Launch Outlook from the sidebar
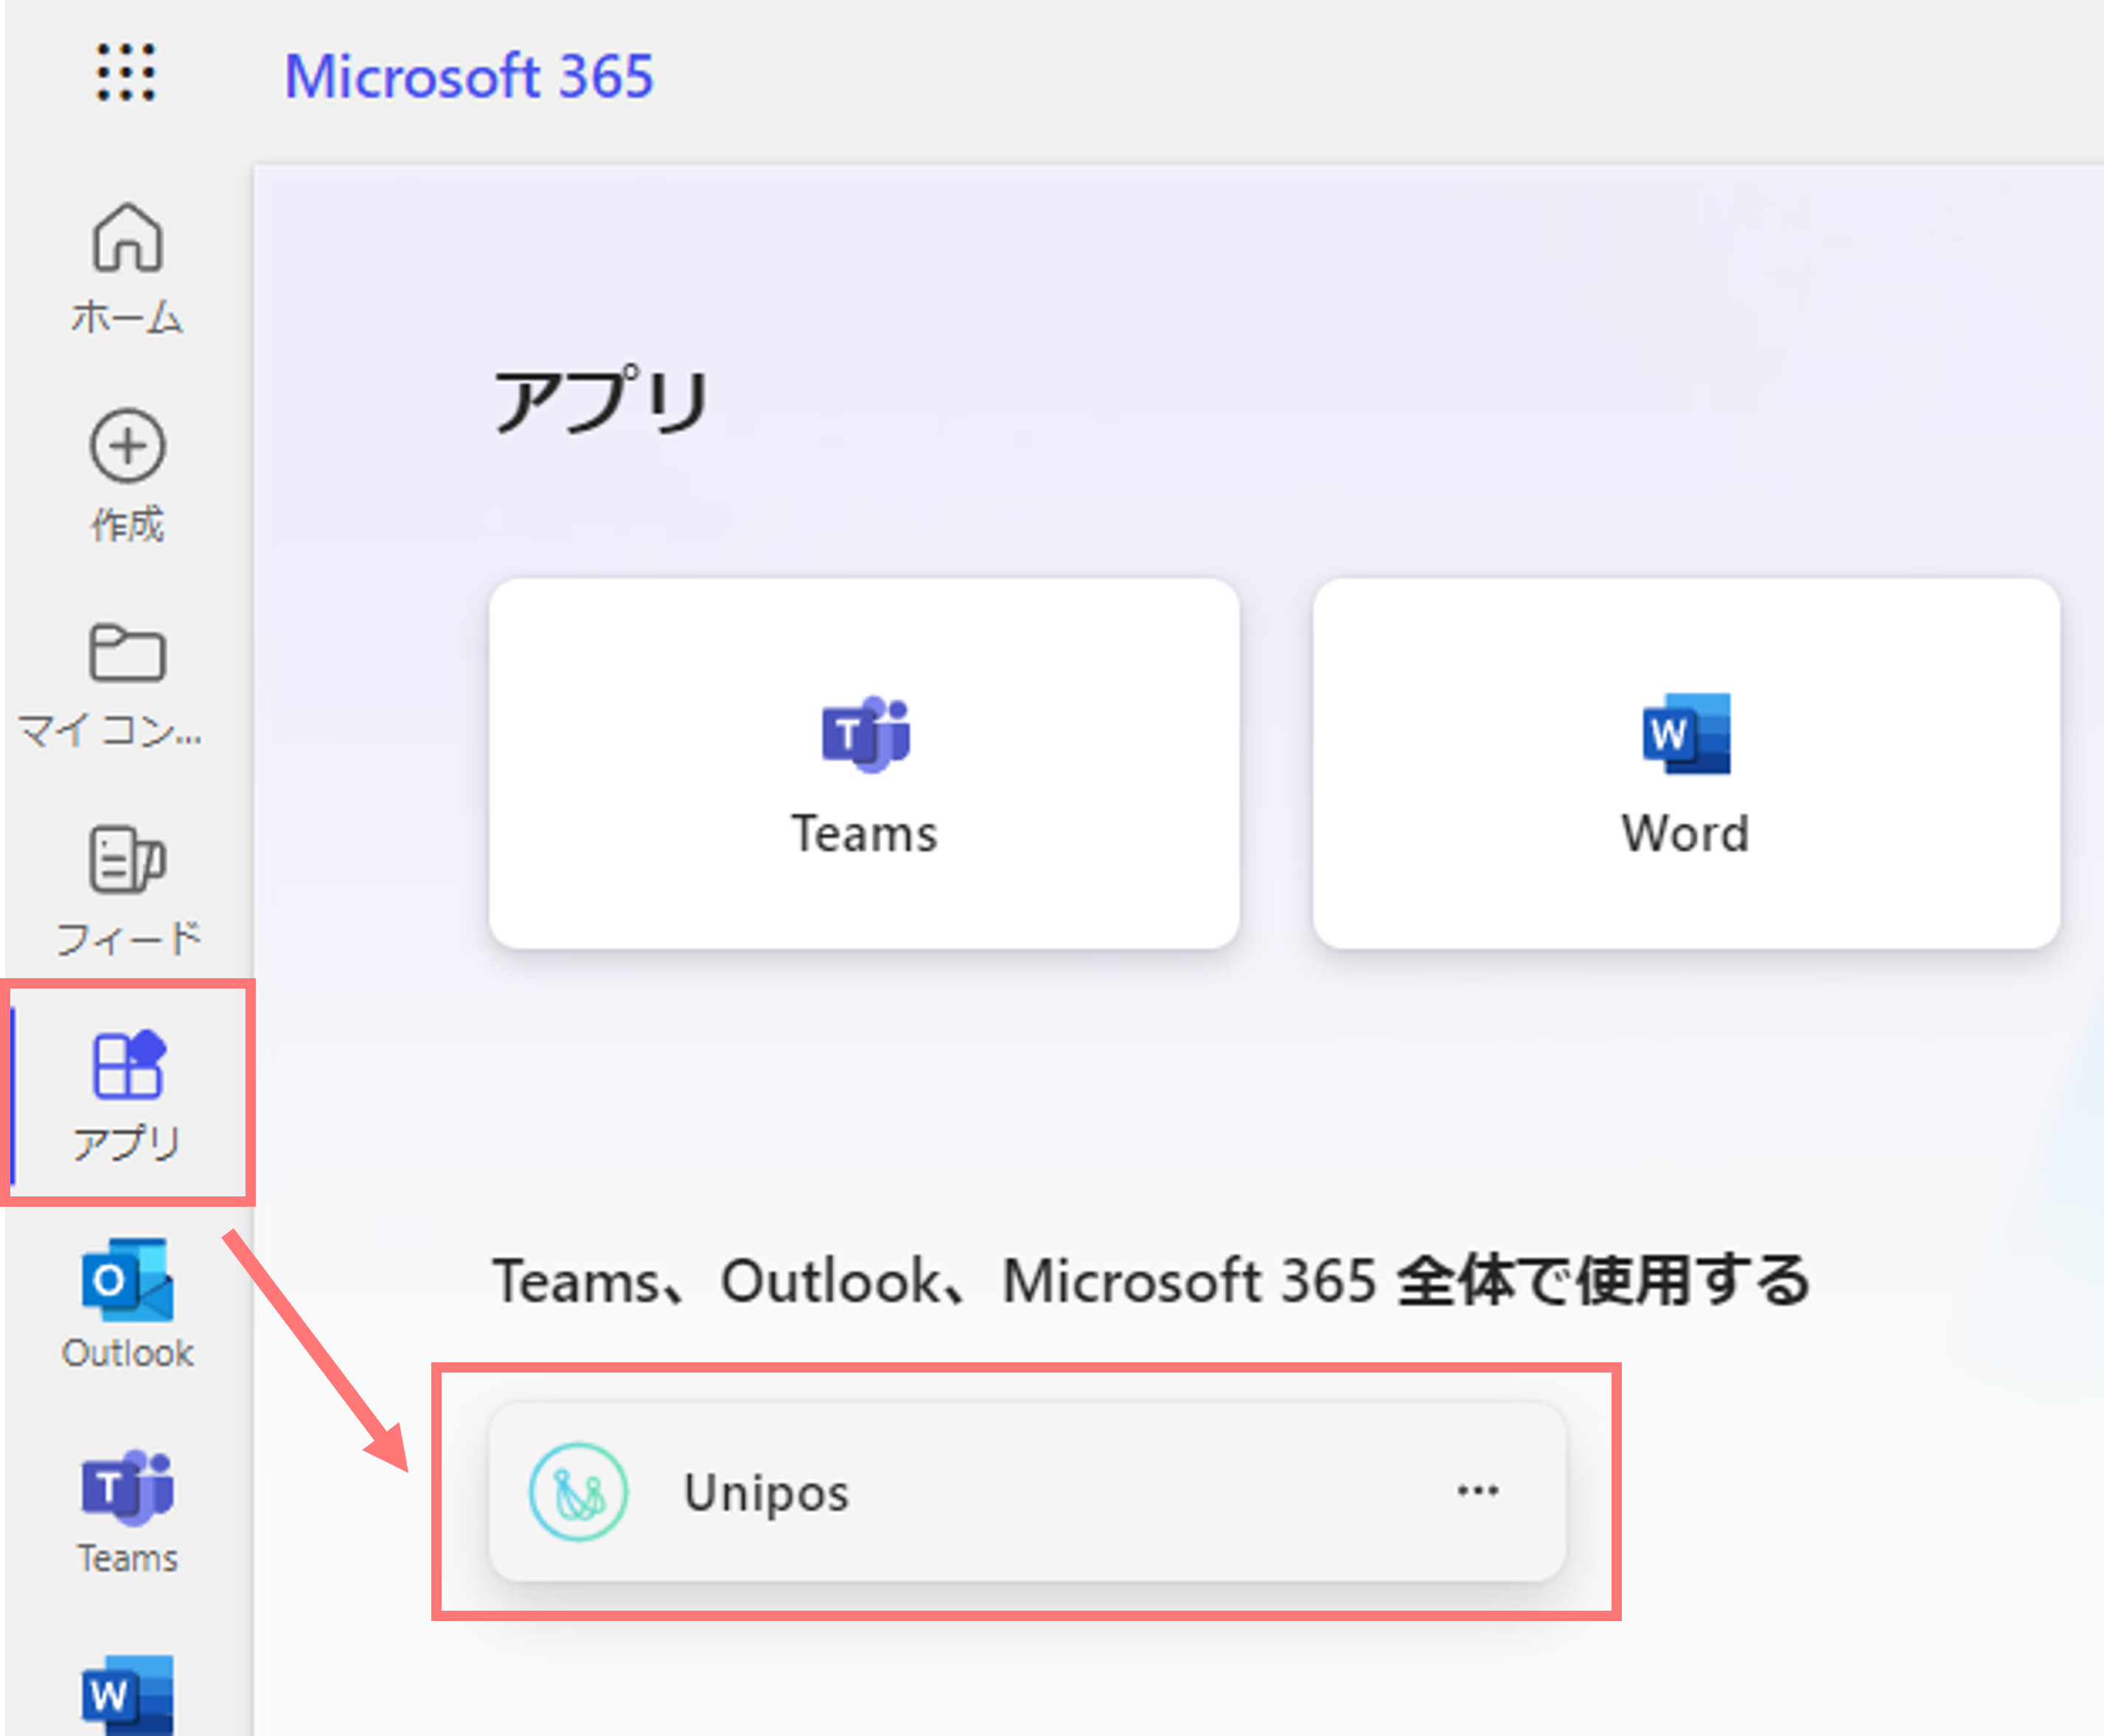Screen dimensions: 2104x1736 (127, 1304)
